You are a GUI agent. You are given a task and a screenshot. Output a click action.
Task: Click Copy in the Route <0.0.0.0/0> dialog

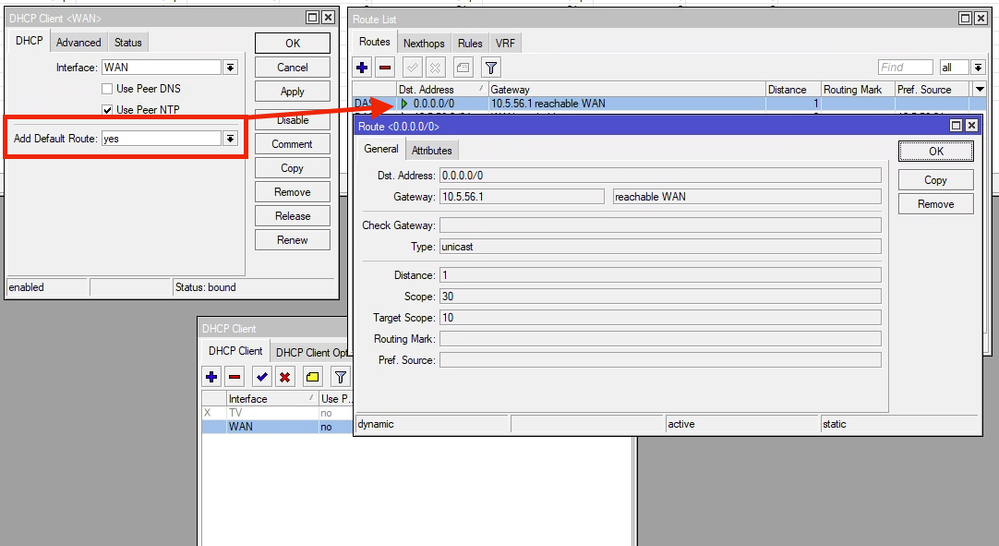(936, 180)
